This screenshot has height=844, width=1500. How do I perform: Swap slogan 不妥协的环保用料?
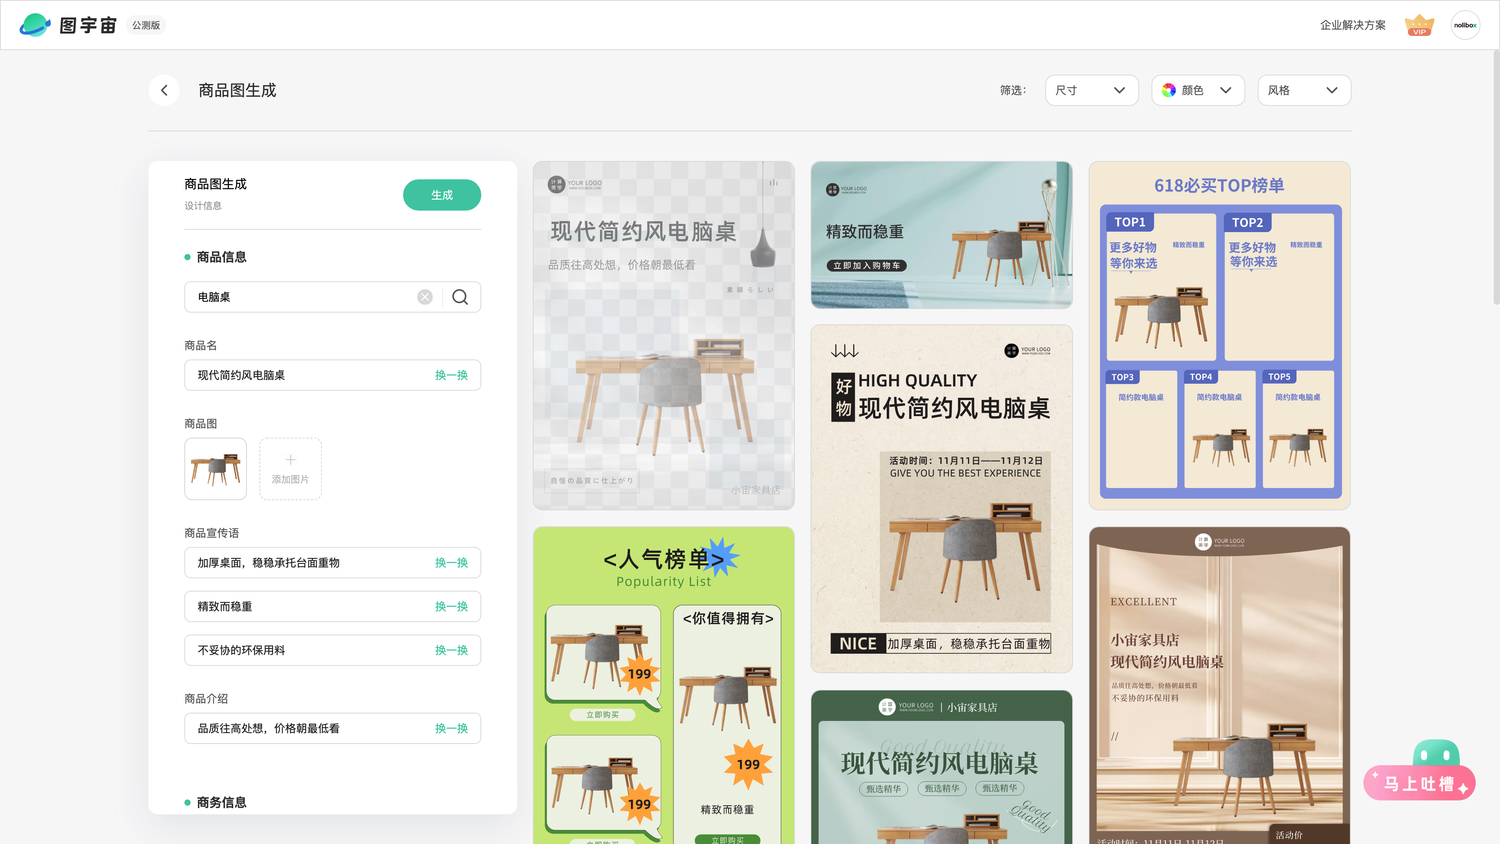coord(451,650)
